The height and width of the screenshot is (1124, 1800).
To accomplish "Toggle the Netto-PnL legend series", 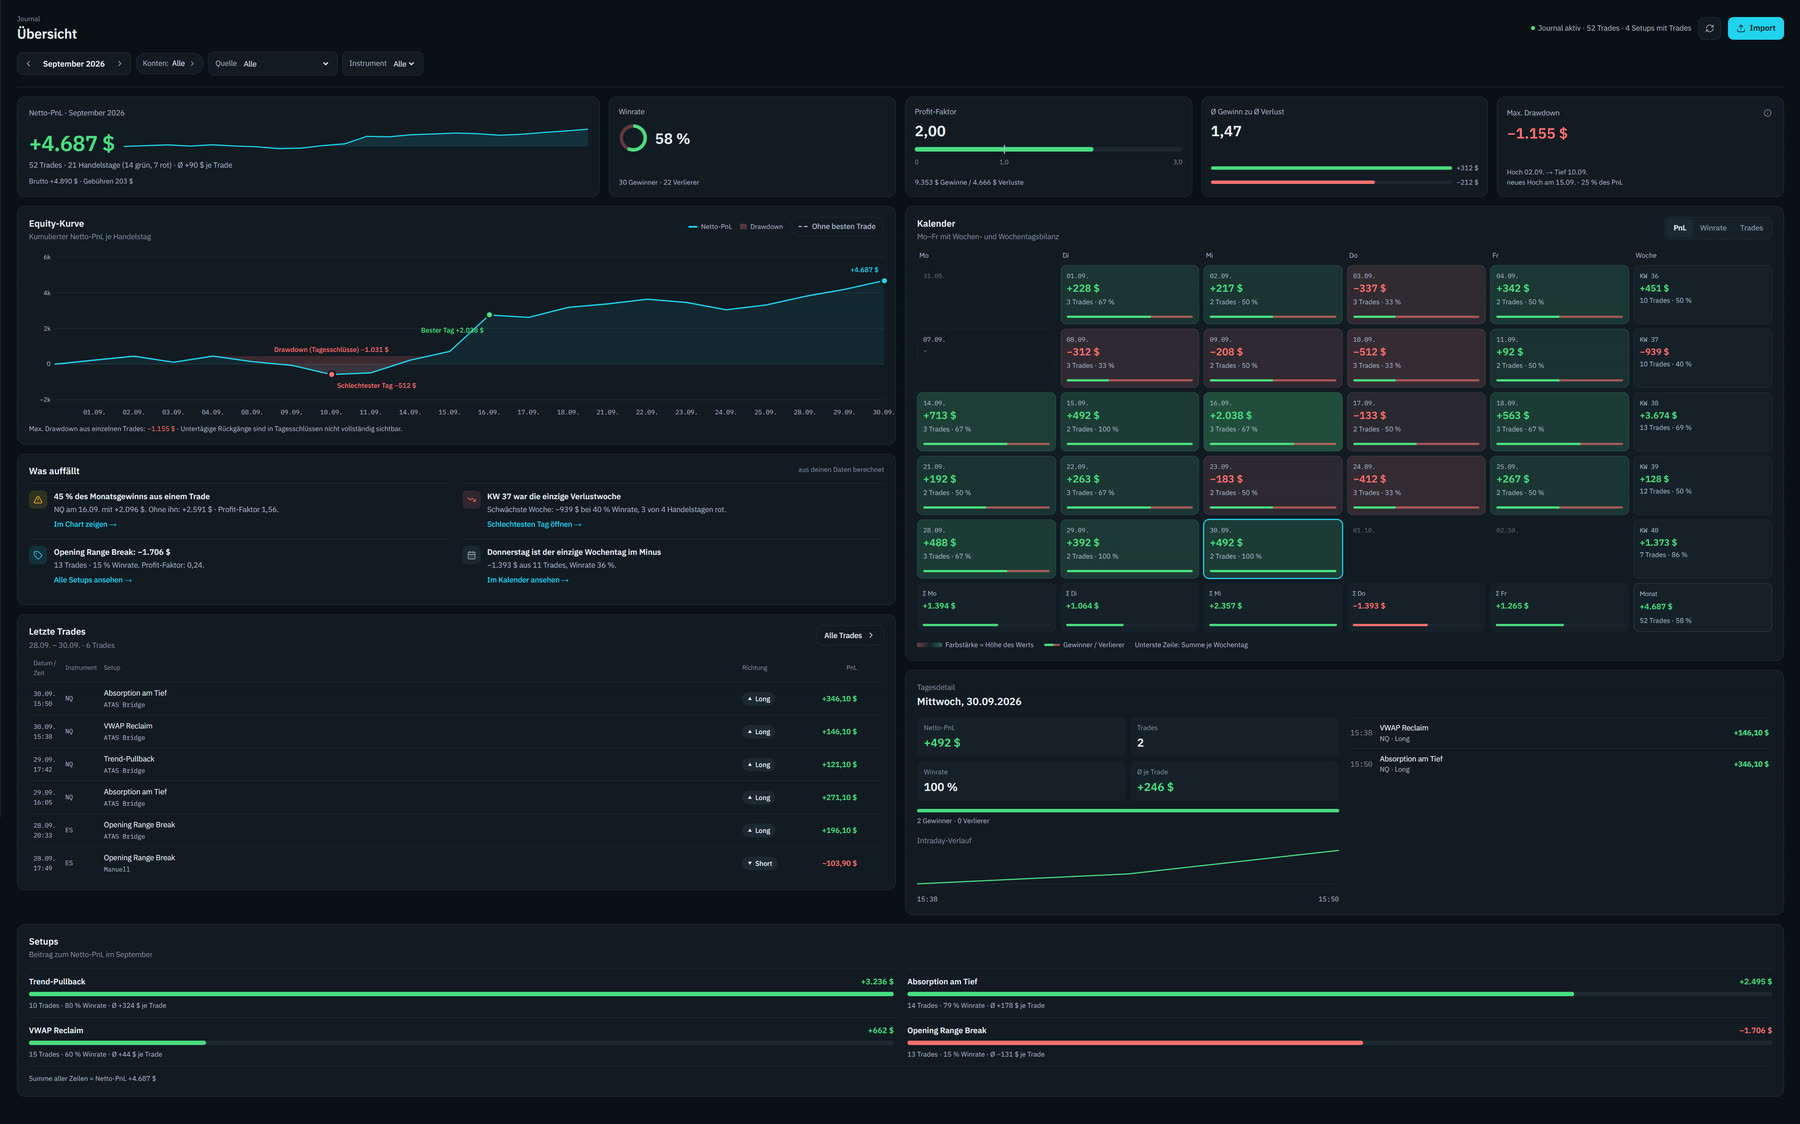I will [x=710, y=227].
